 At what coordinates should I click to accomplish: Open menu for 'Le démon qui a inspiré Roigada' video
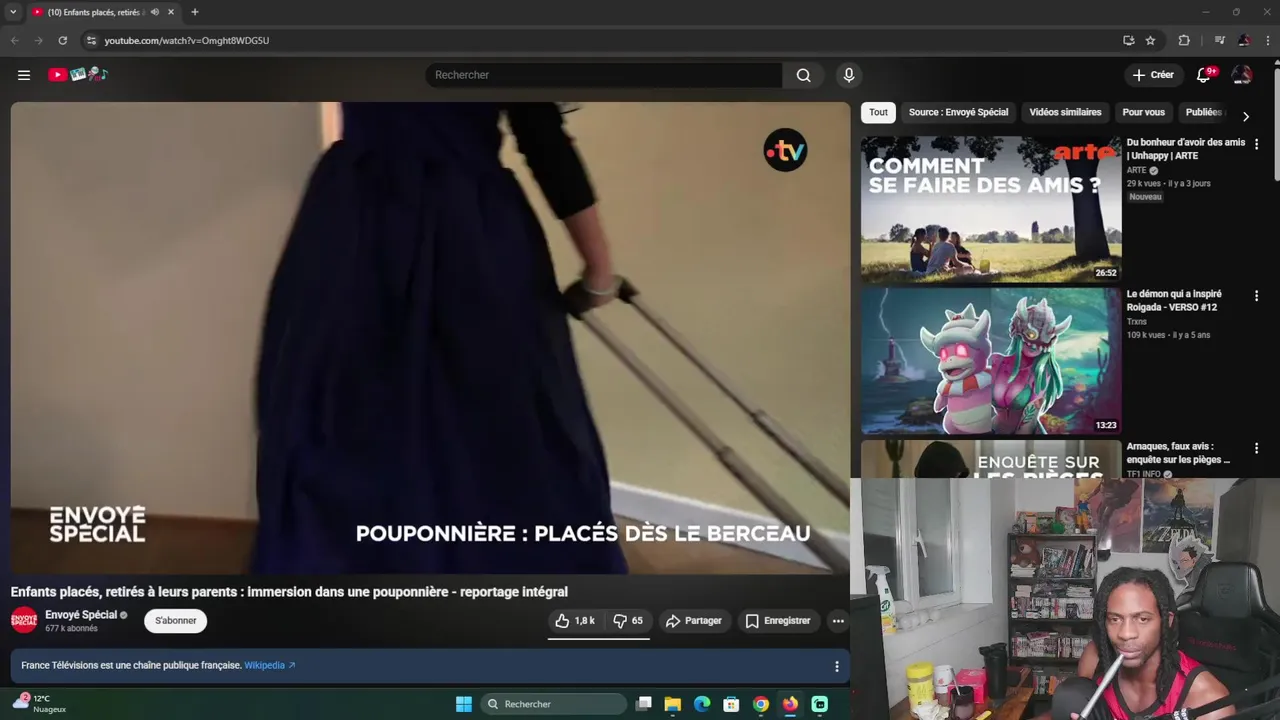tap(1256, 296)
